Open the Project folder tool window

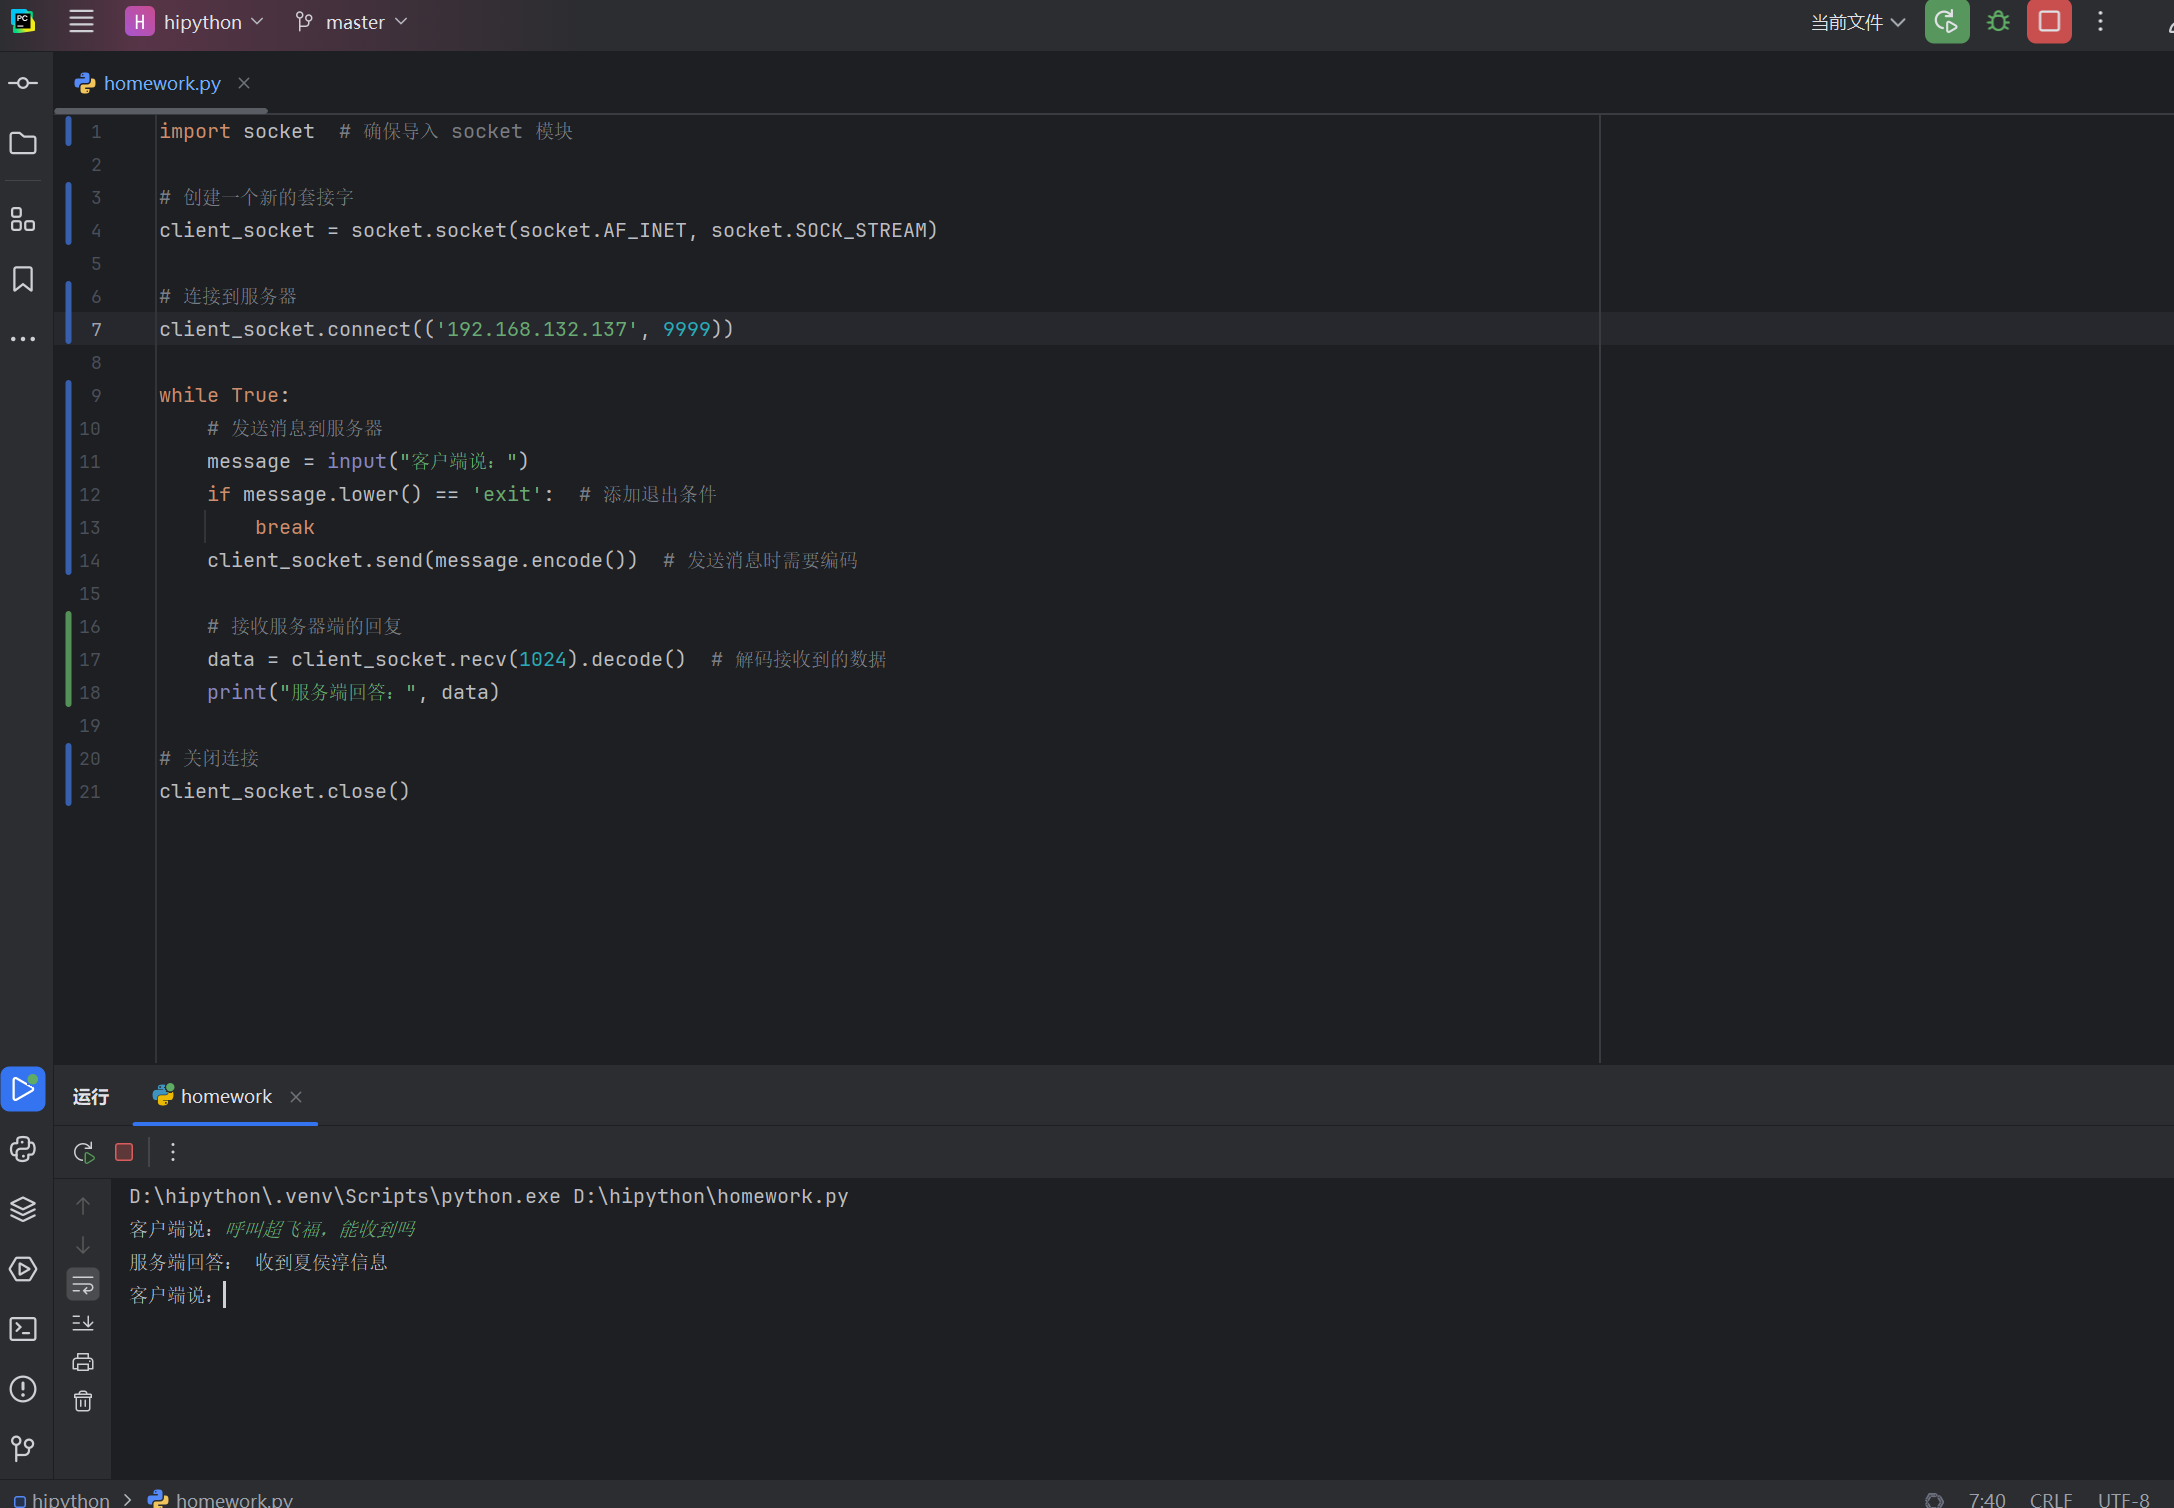[x=23, y=143]
